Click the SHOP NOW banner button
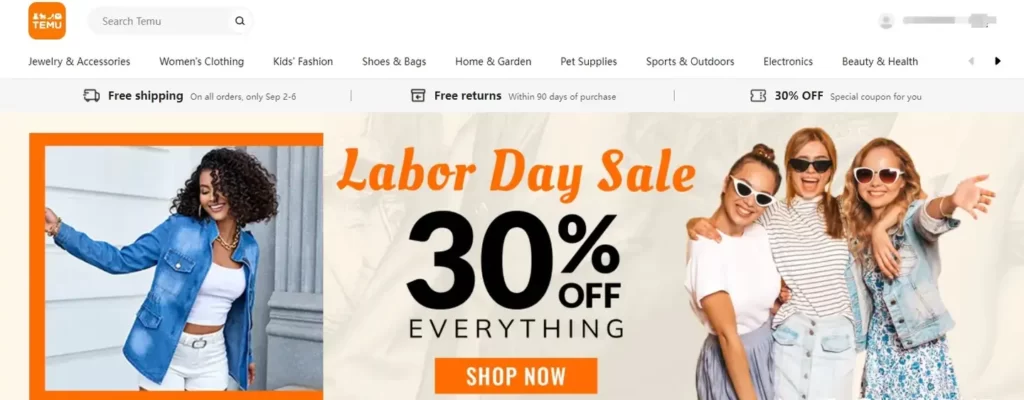Screen dimensions: 1024x400 tap(516, 376)
